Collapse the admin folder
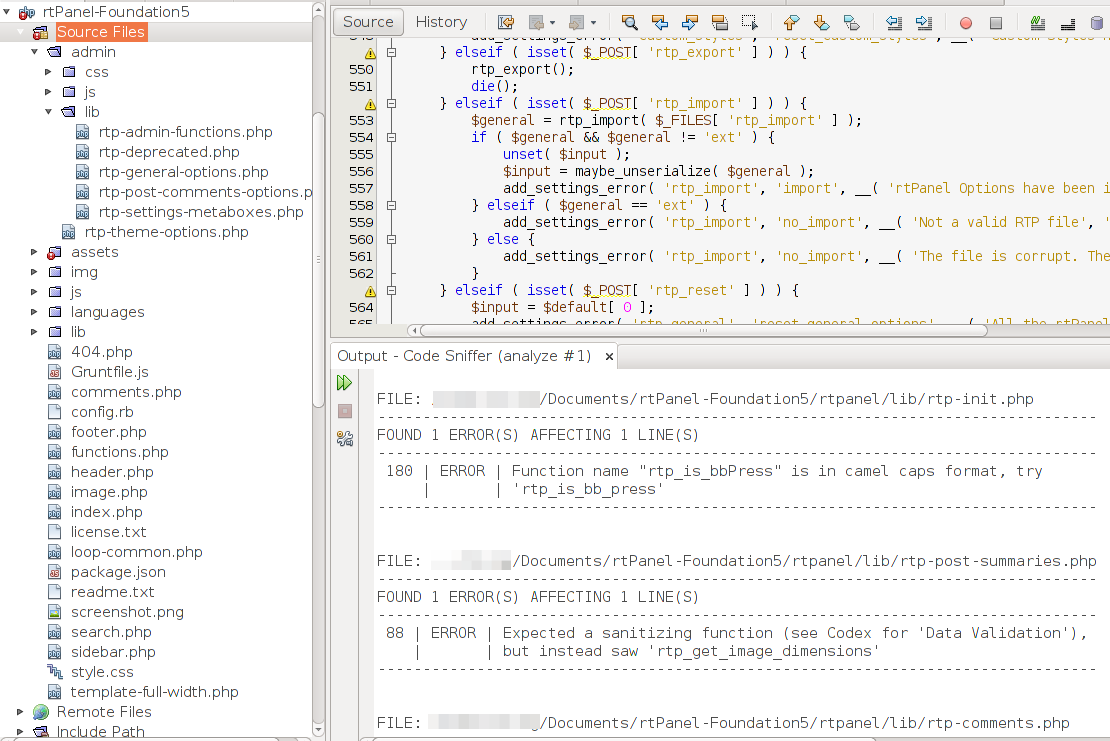Screen dimensions: 1110x741 (x=34, y=52)
